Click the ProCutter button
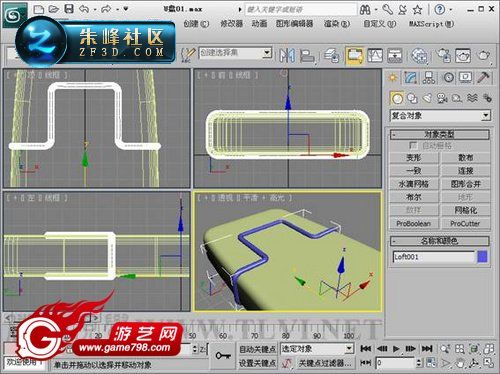 pyautogui.click(x=465, y=223)
